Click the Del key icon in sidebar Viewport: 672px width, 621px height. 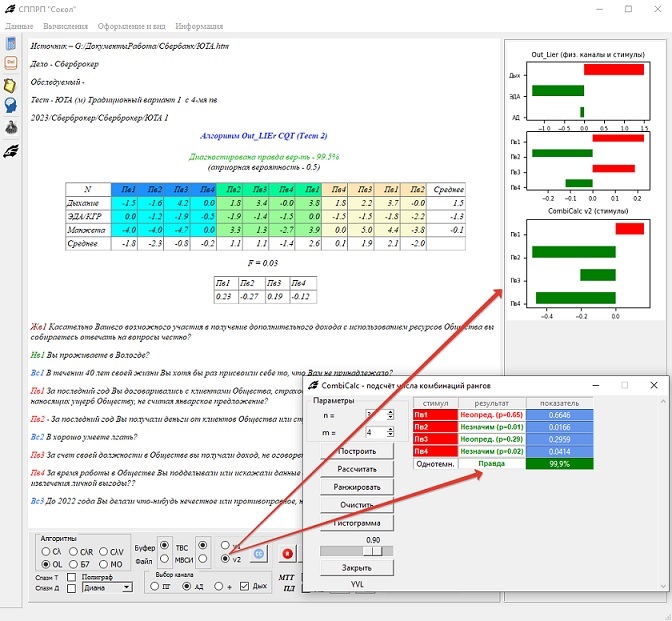11,63
